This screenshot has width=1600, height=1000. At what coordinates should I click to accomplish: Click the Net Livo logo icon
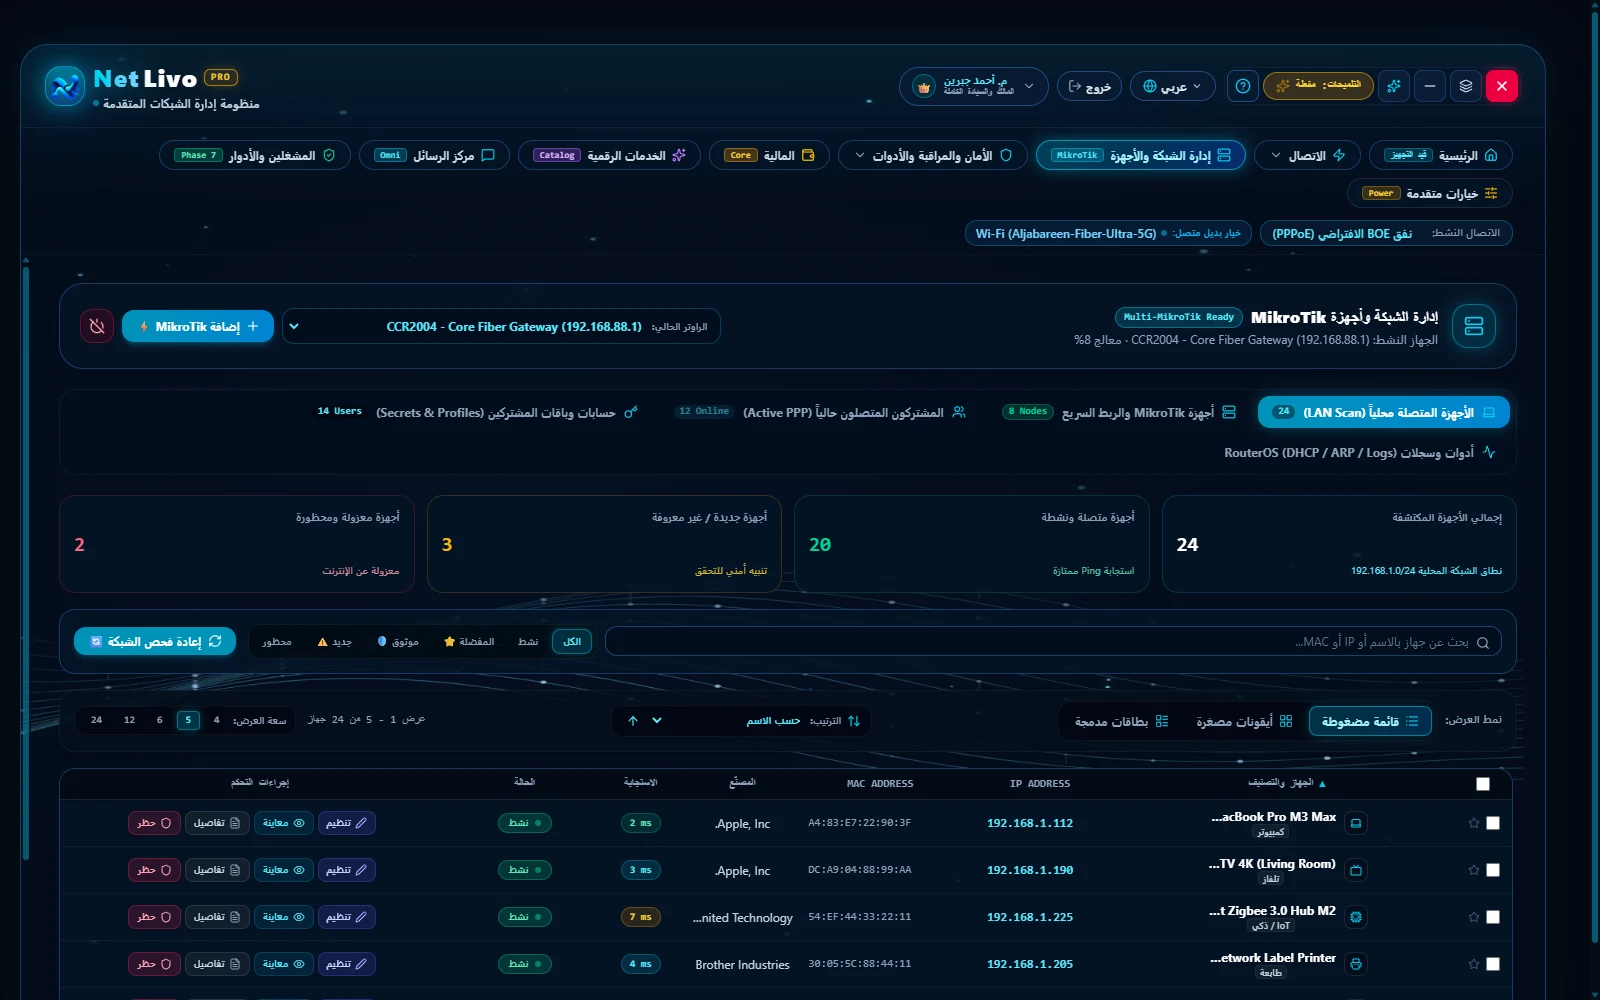(x=65, y=86)
